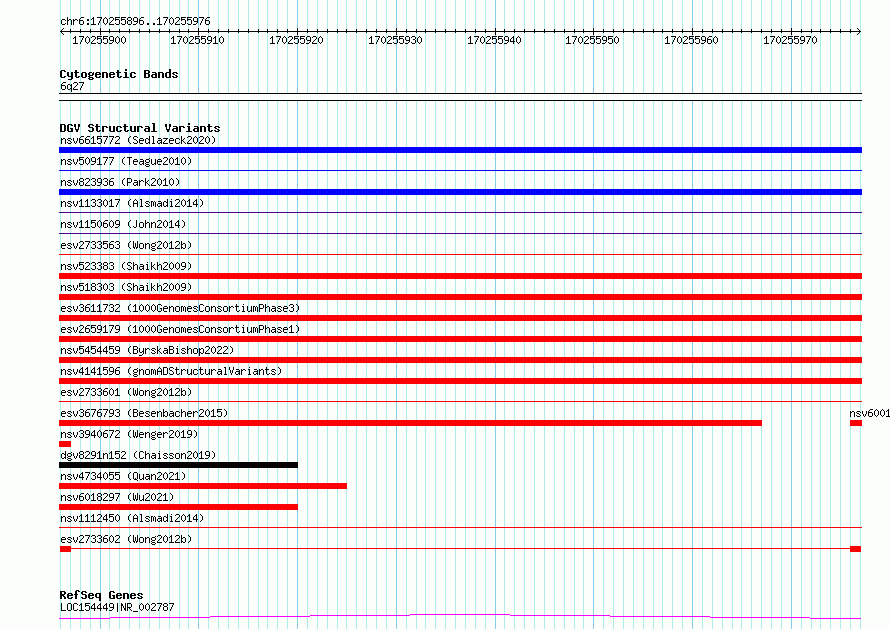Click nsv4141596 (gnomADStructuralVariants) label
Image resolution: width=890 pixels, height=629 pixels.
coord(171,371)
